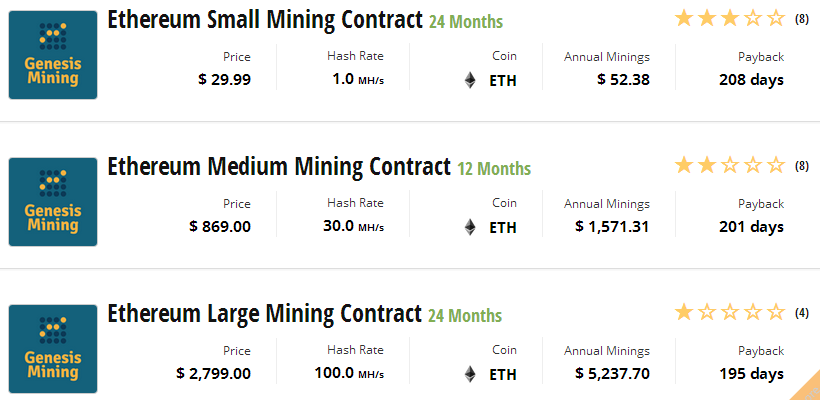Click orange corner ribbon at bottom right
The width and height of the screenshot is (820, 400).
(808, 389)
